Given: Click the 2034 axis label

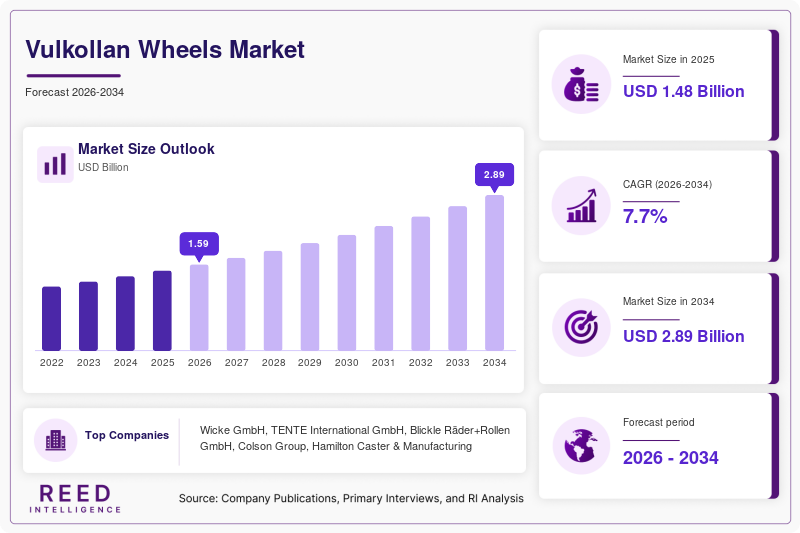Looking at the screenshot, I should [494, 363].
